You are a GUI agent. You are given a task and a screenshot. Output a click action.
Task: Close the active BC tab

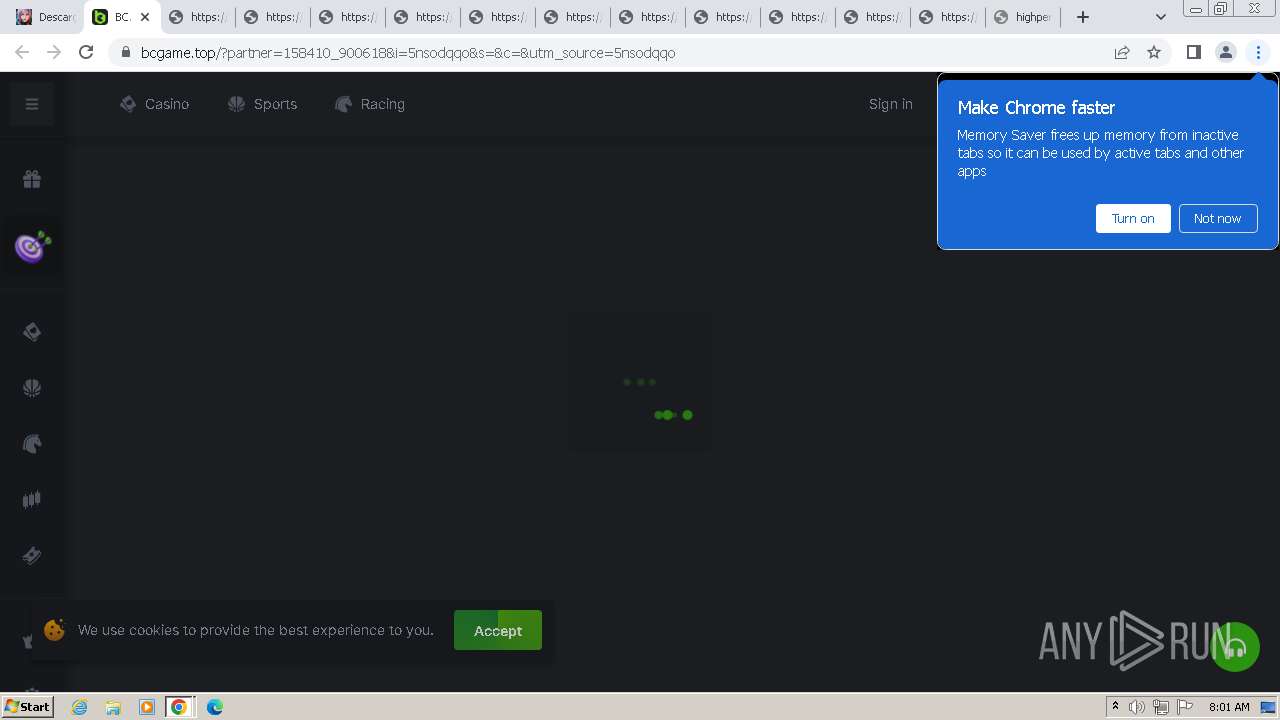click(x=145, y=17)
